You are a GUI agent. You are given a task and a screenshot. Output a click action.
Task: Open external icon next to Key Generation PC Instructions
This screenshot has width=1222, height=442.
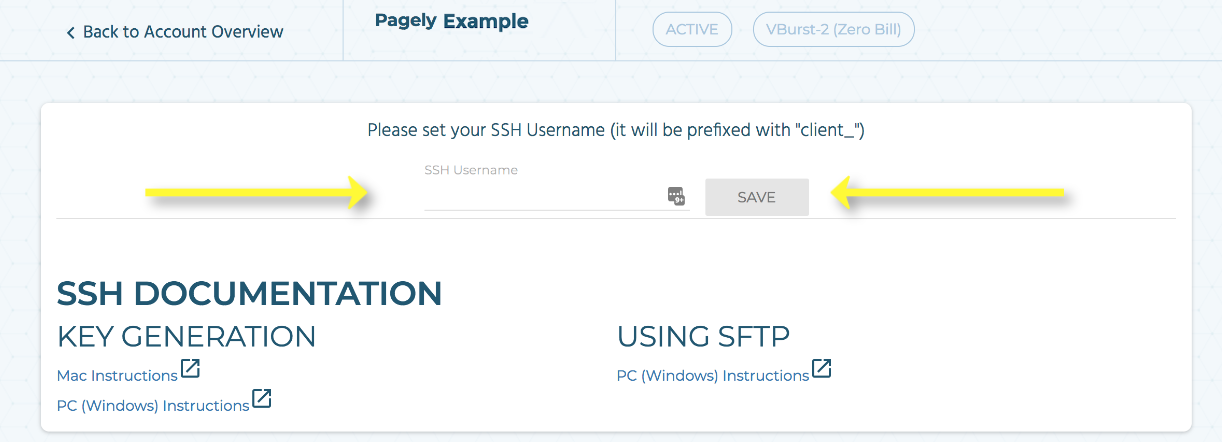[x=262, y=399]
